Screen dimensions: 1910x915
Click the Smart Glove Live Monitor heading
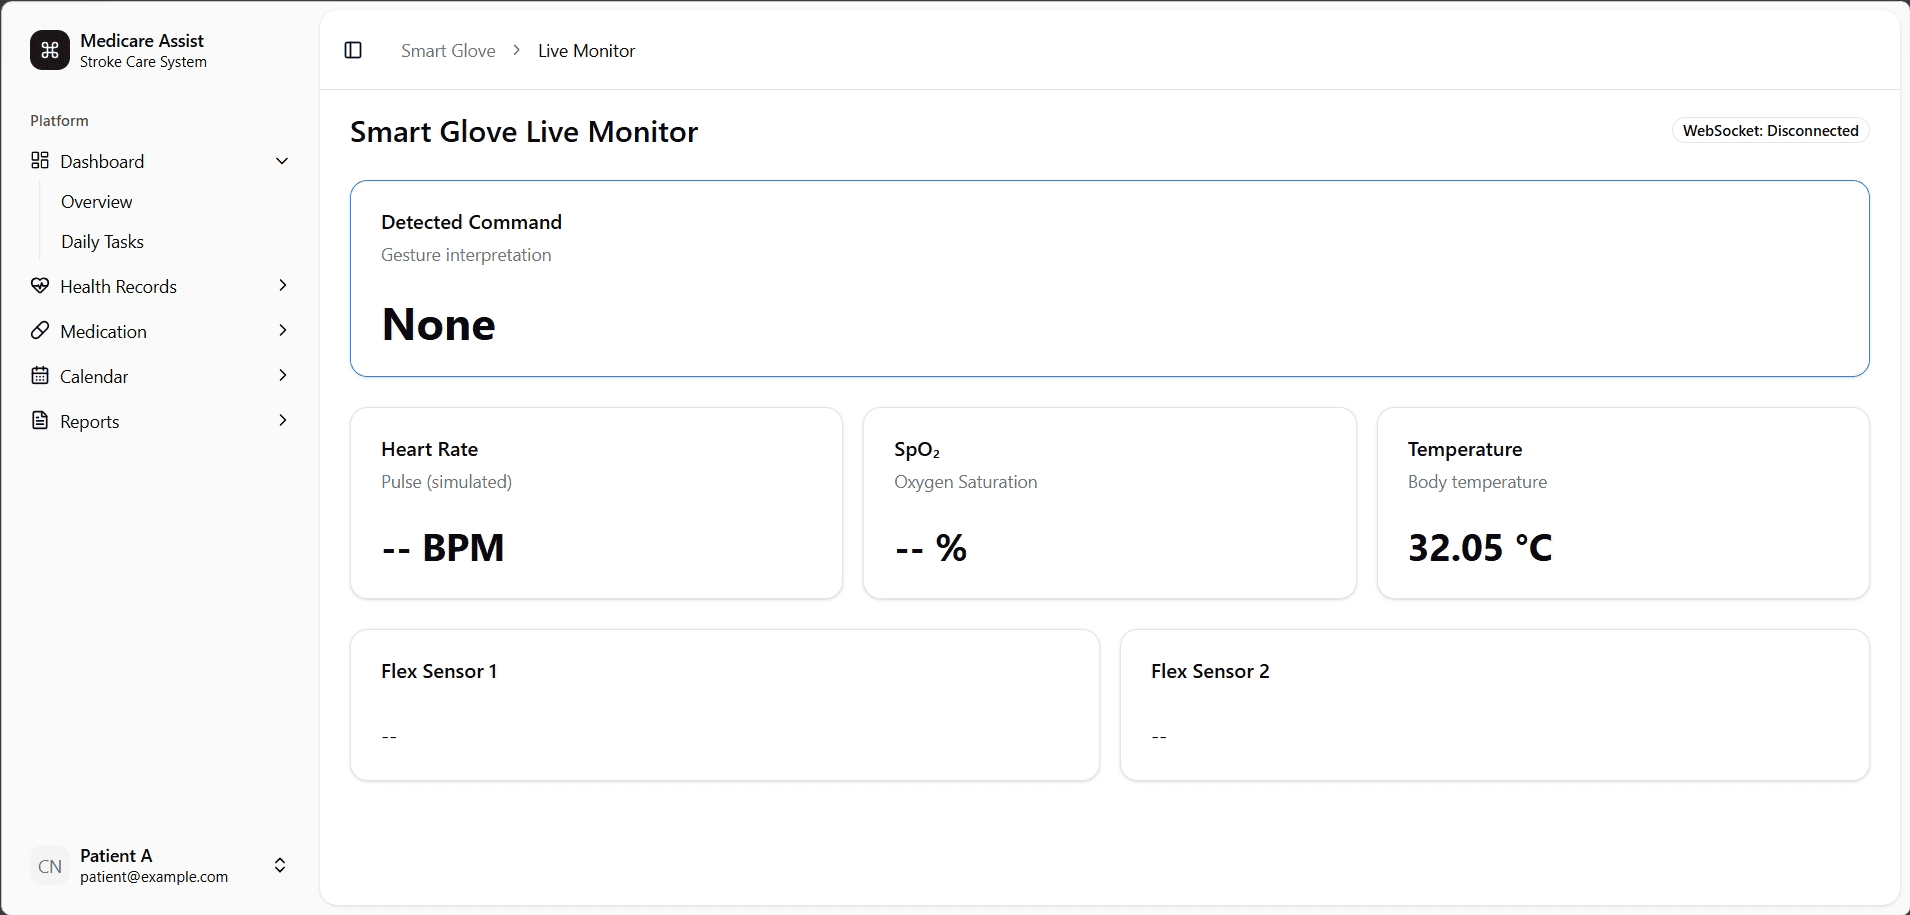[x=524, y=132]
